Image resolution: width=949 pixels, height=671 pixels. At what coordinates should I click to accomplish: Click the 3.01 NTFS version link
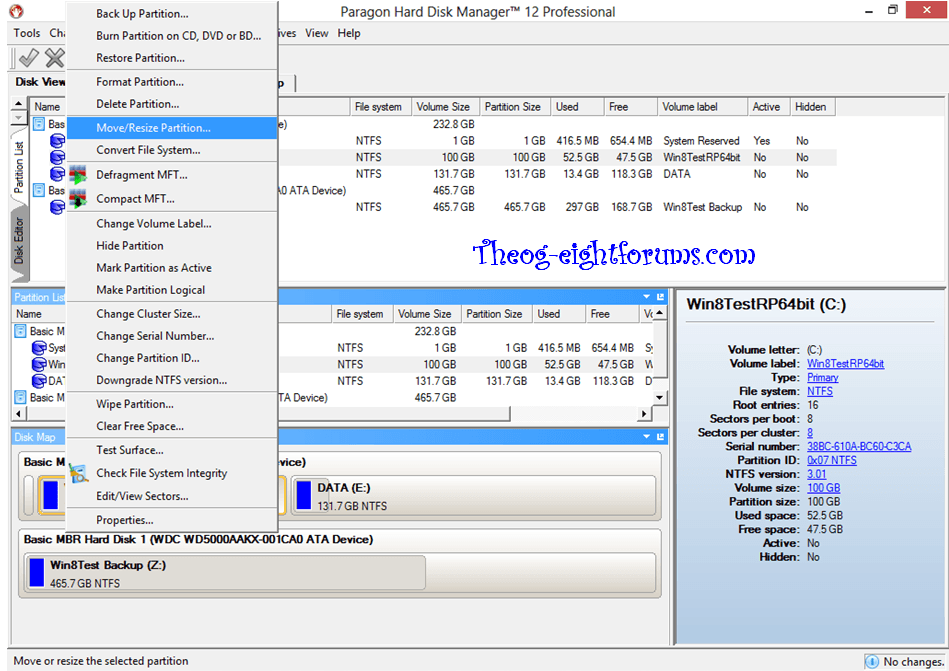816,474
